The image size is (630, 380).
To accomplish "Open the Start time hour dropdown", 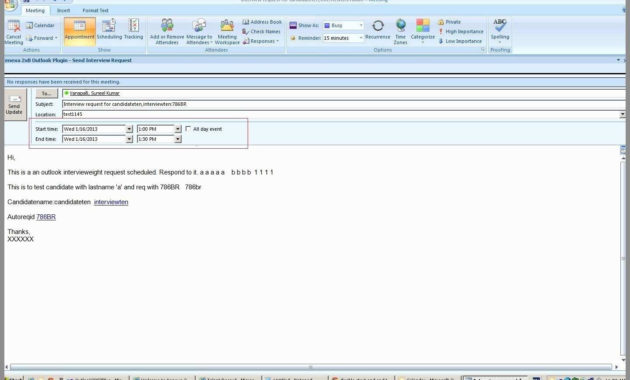I will 178,129.
